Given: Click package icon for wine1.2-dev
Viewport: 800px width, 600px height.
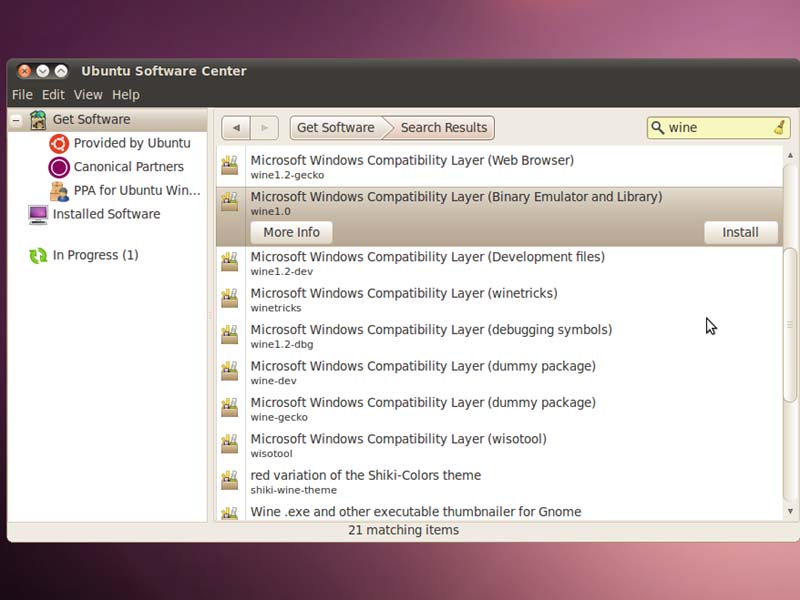Looking at the screenshot, I should [230, 262].
